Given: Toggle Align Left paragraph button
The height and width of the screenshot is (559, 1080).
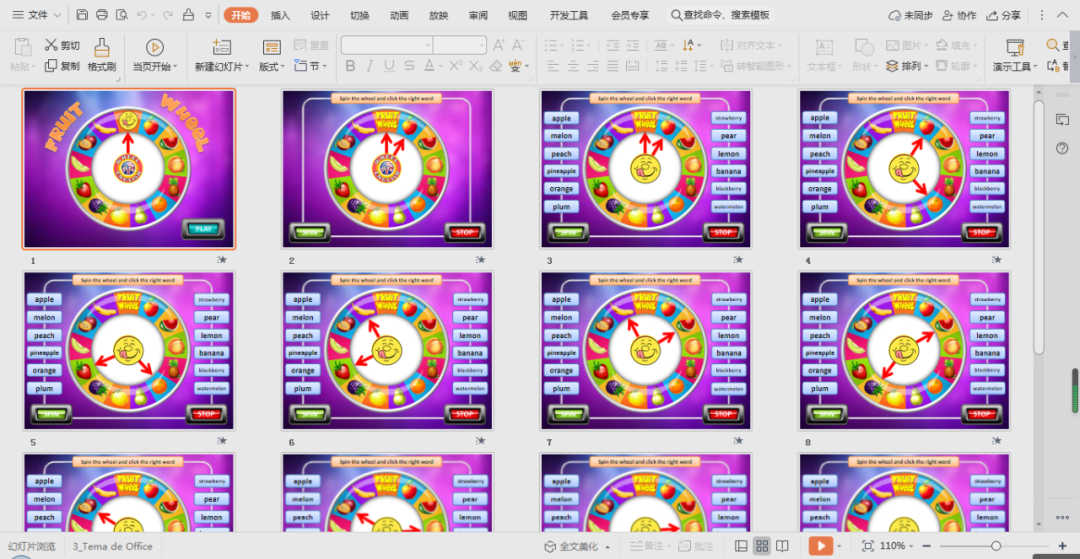Looking at the screenshot, I should pyautogui.click(x=553, y=66).
